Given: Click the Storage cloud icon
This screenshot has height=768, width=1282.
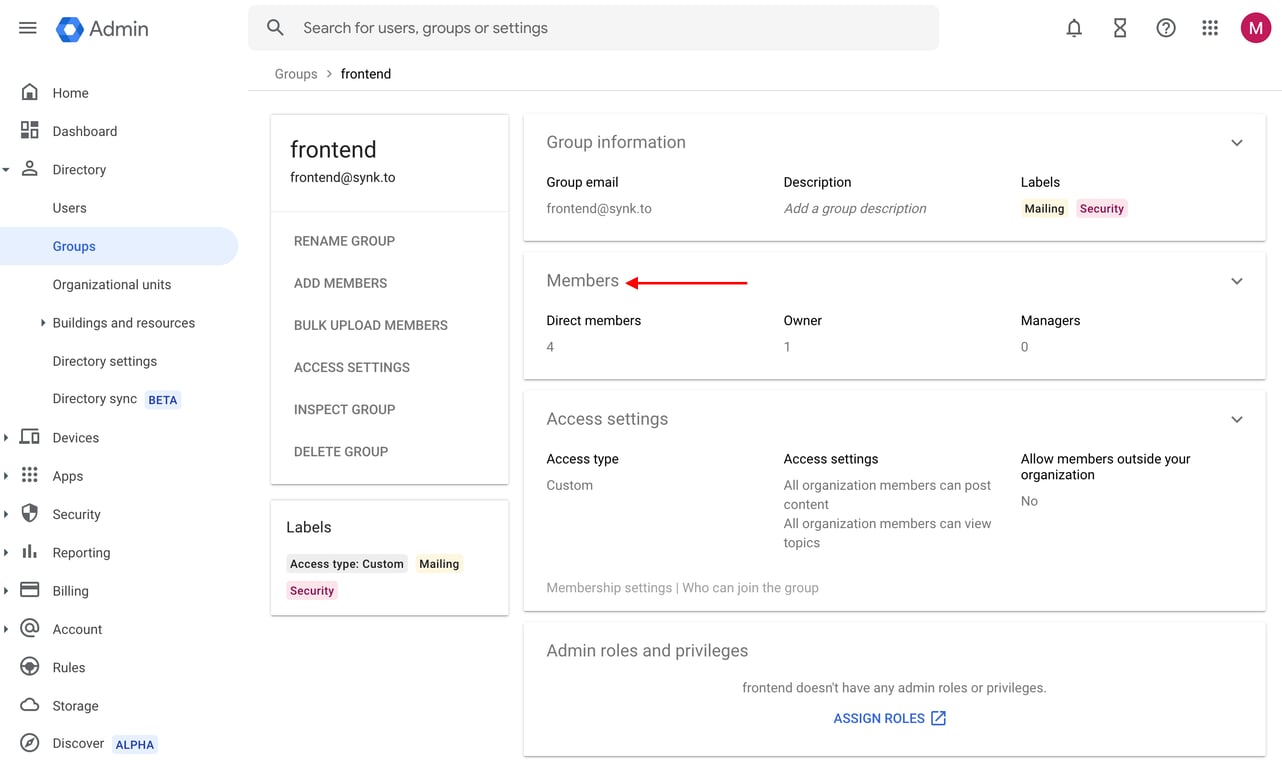Looking at the screenshot, I should coord(30,706).
